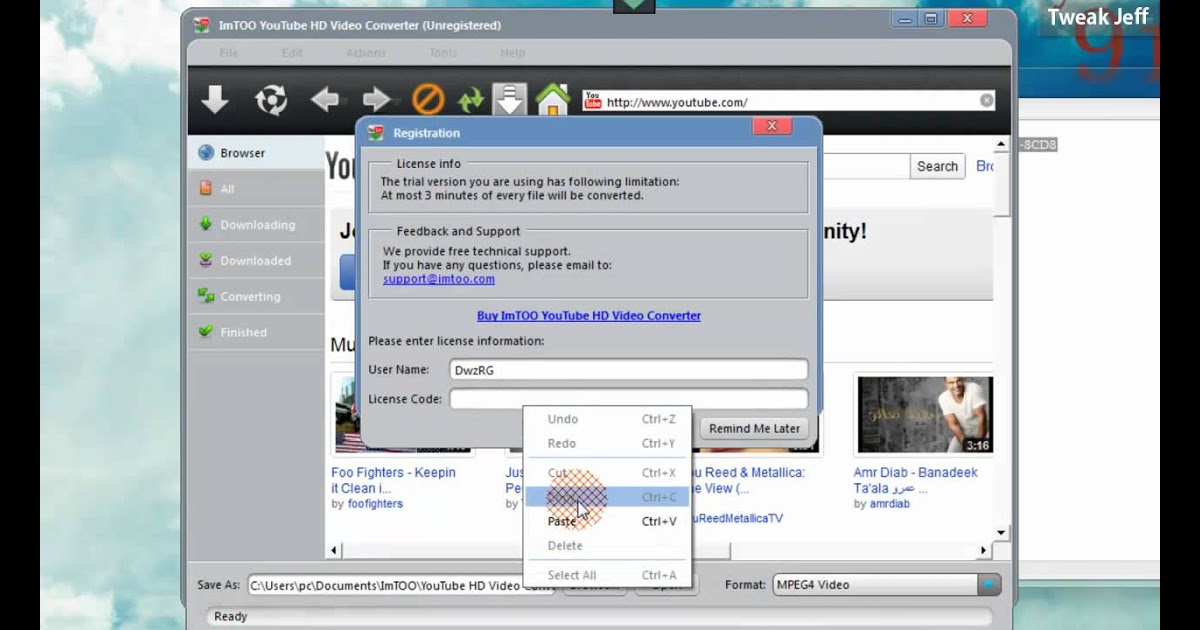Click the save-page download box icon
The height and width of the screenshot is (630, 1200).
510,100
